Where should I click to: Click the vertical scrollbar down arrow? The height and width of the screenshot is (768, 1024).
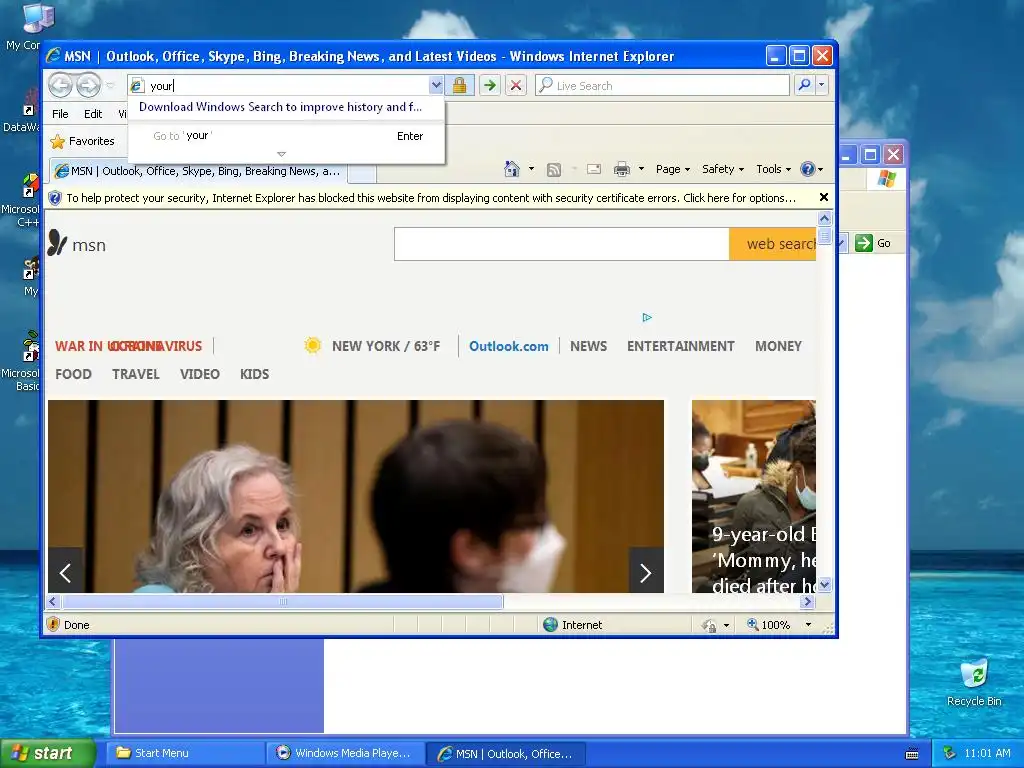824,584
